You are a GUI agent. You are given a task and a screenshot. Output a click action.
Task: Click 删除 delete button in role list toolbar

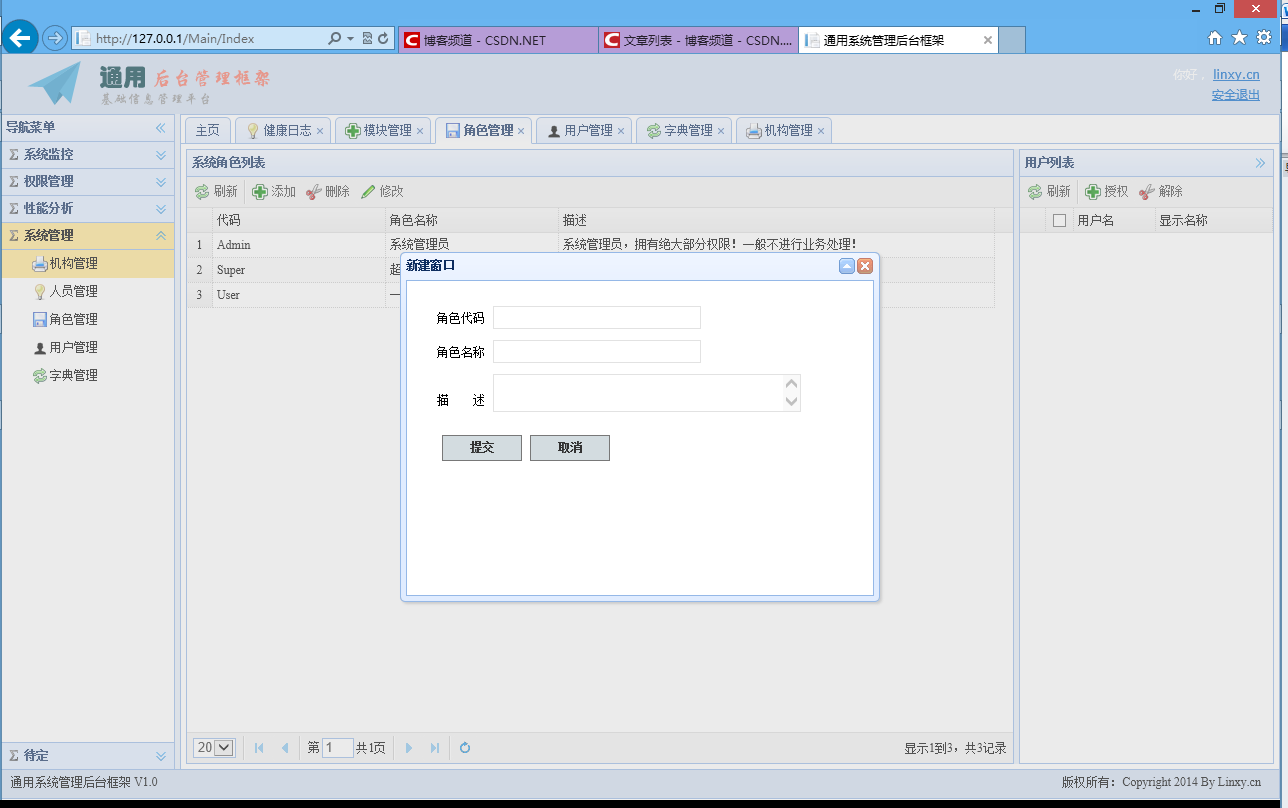(x=328, y=191)
